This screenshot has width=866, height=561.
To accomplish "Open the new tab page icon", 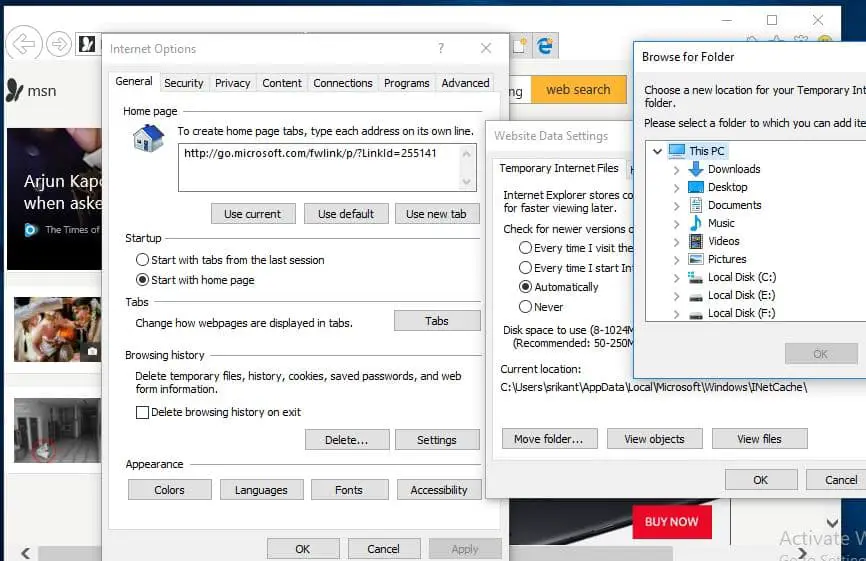I will click(520, 46).
